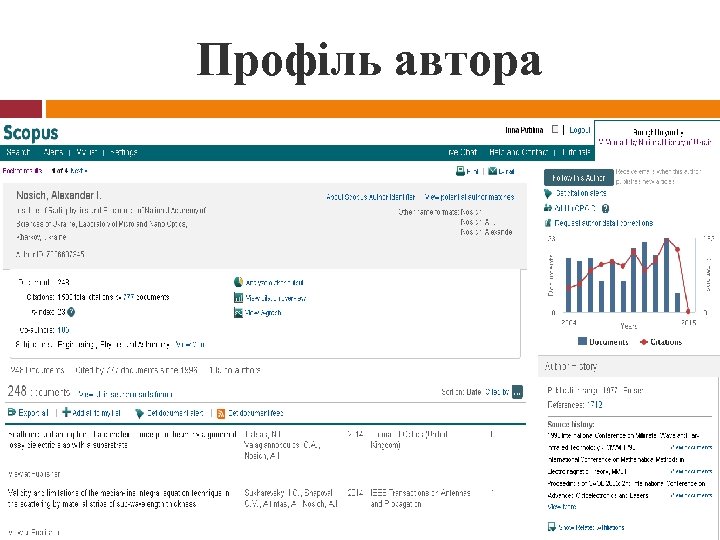Open the document titled with lossy dielectric slab
The height and width of the screenshot is (540, 720).
pyautogui.click(x=122, y=439)
